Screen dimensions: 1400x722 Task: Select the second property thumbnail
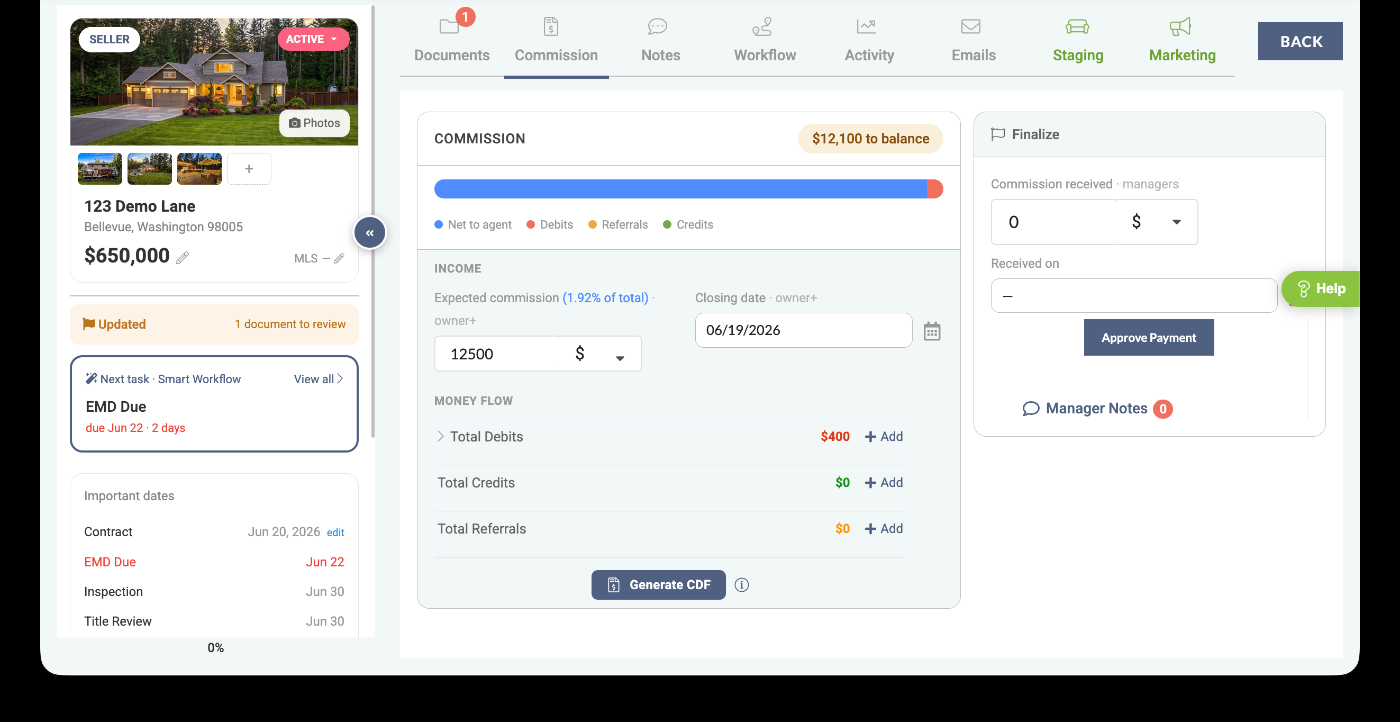point(149,169)
